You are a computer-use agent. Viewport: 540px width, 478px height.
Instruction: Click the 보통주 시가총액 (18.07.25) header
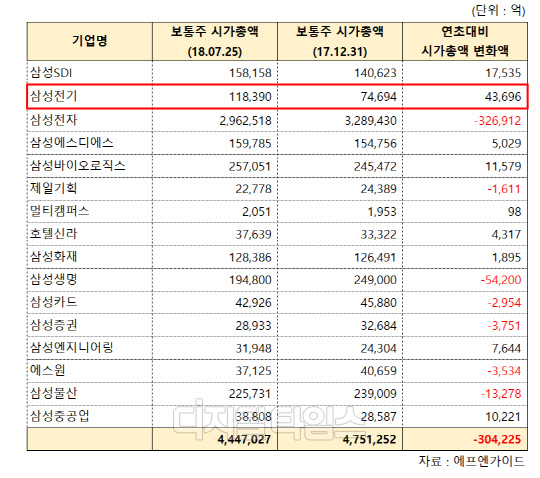pos(215,41)
